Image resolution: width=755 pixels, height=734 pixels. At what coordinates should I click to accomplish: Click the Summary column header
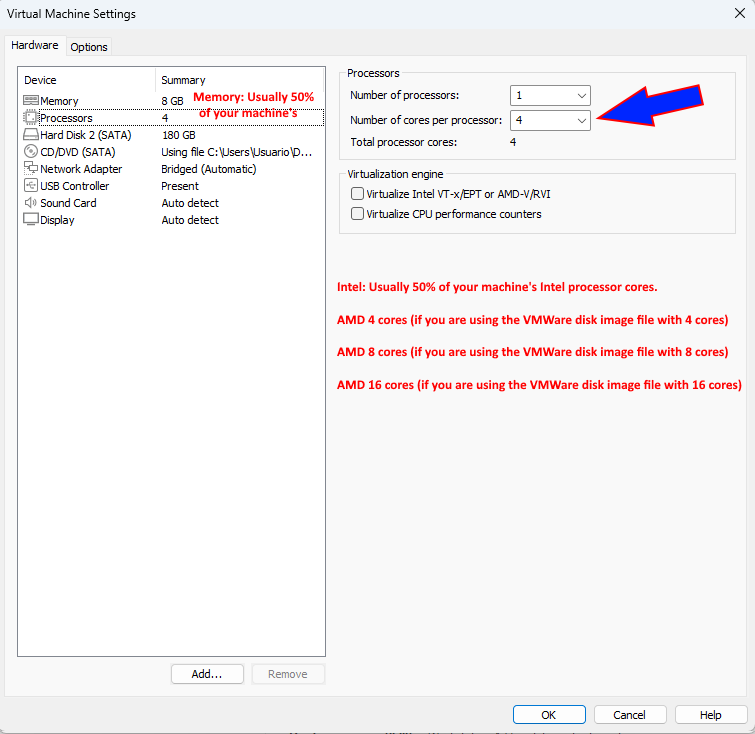click(183, 80)
